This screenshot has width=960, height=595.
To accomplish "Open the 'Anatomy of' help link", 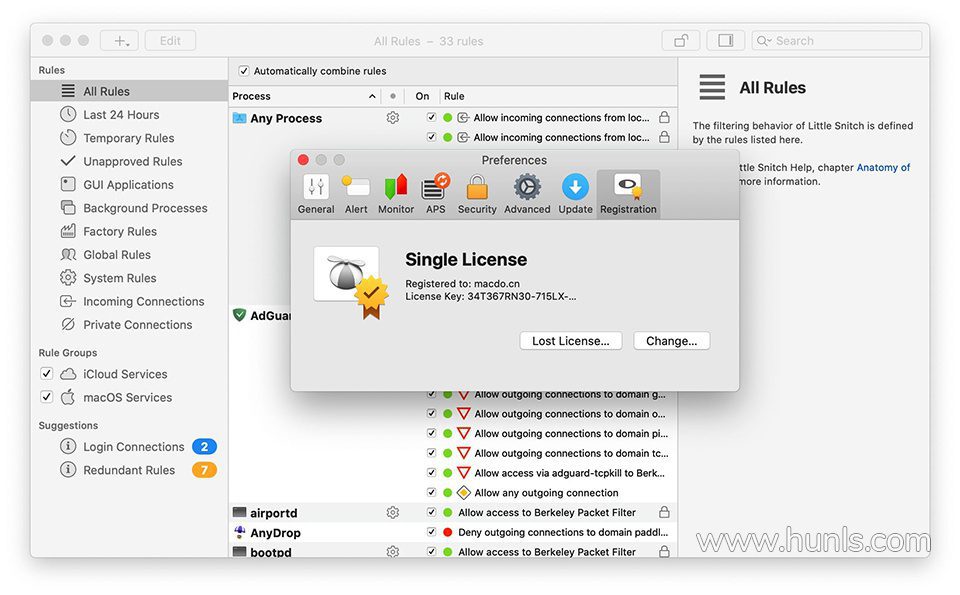I will pos(883,167).
